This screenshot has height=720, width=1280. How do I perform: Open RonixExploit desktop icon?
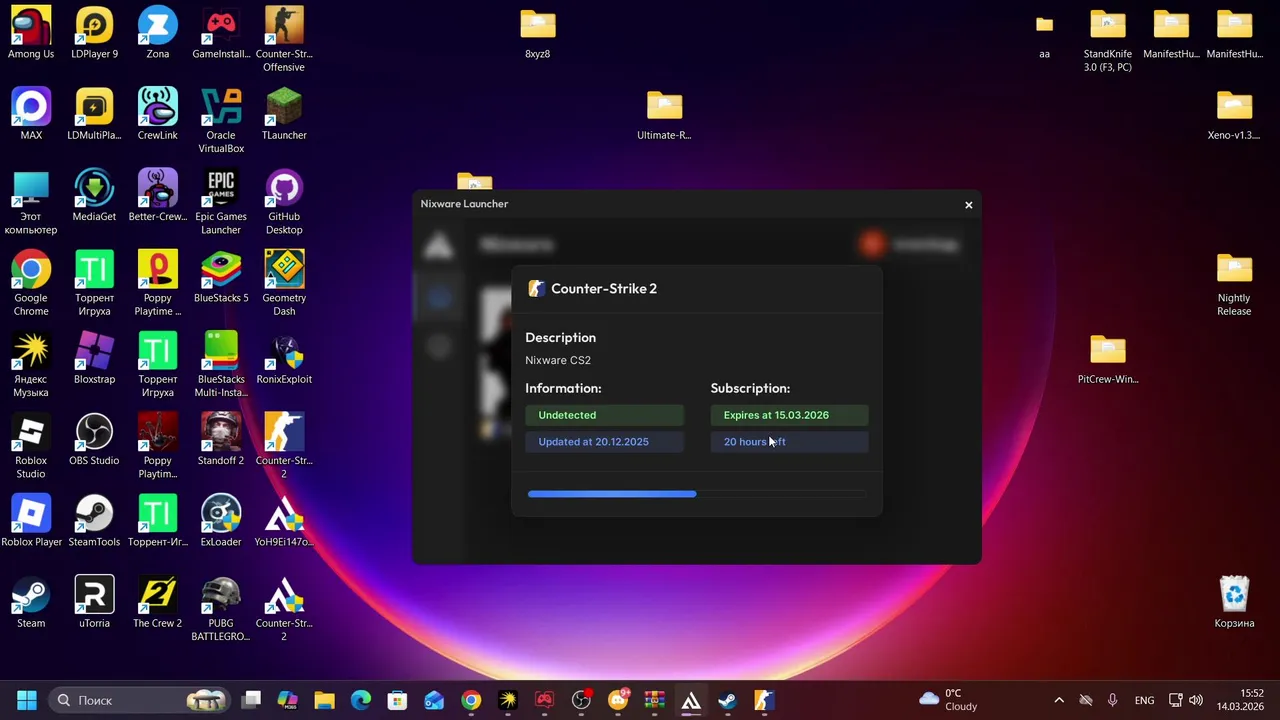tap(284, 358)
